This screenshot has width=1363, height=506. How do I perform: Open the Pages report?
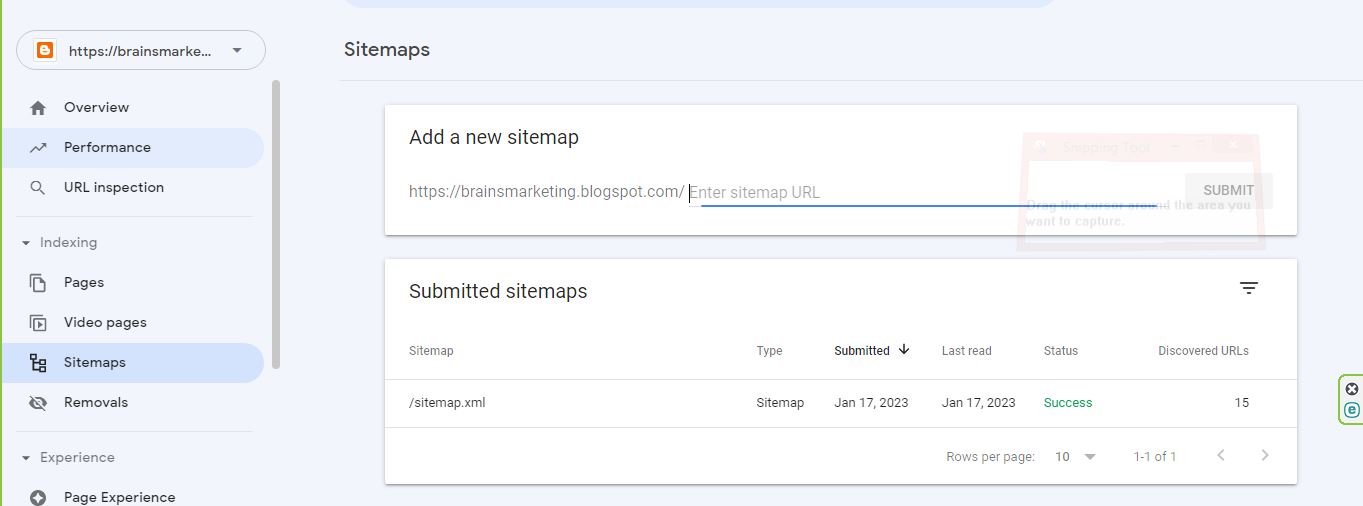(132, 282)
